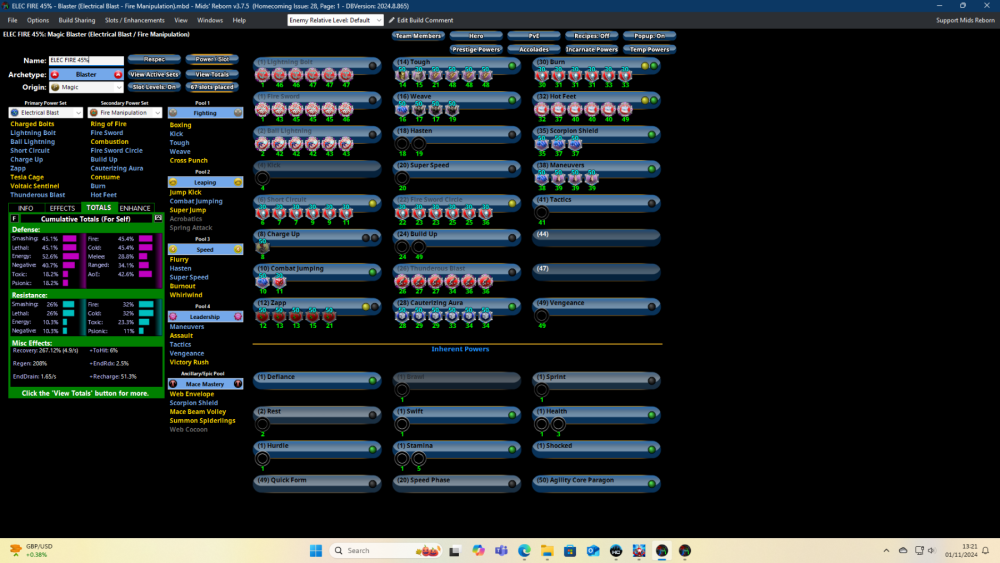The height and width of the screenshot is (563, 1000).
Task: Toggle the Maneuvers power indicator
Action: pyautogui.click(x=652, y=169)
